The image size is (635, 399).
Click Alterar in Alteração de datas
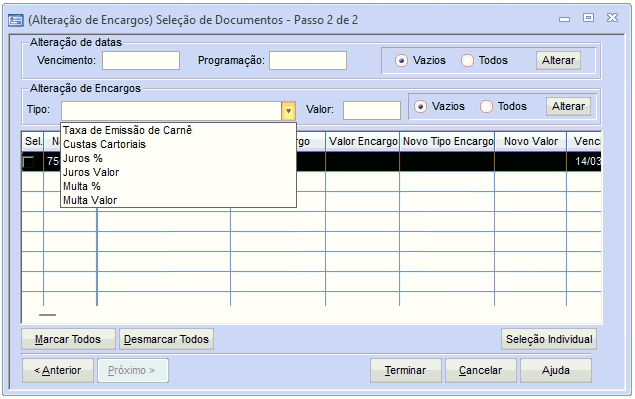click(x=558, y=60)
